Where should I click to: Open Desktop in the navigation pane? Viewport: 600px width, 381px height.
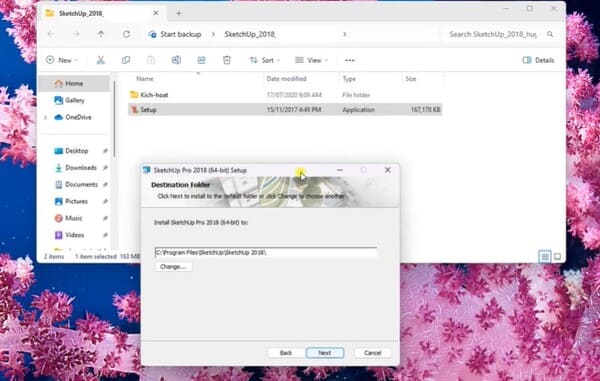pos(77,151)
